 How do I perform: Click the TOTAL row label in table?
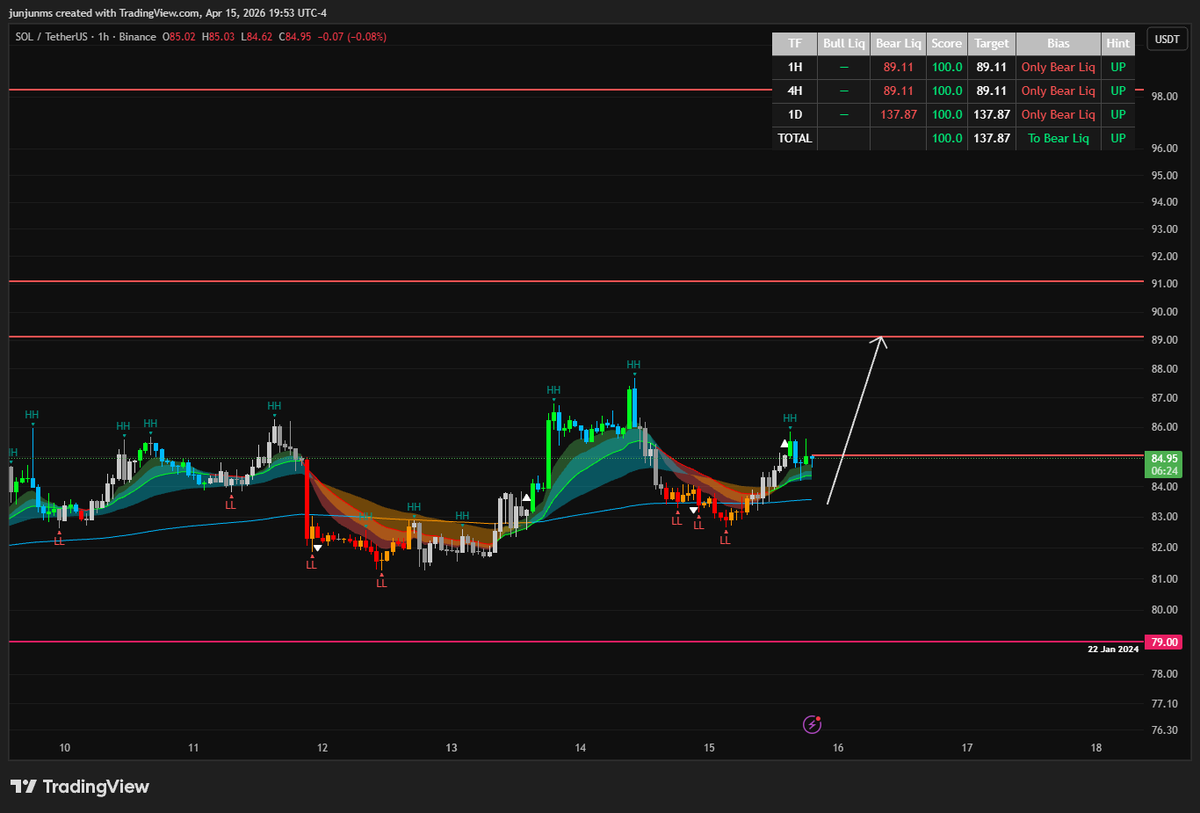pos(794,138)
